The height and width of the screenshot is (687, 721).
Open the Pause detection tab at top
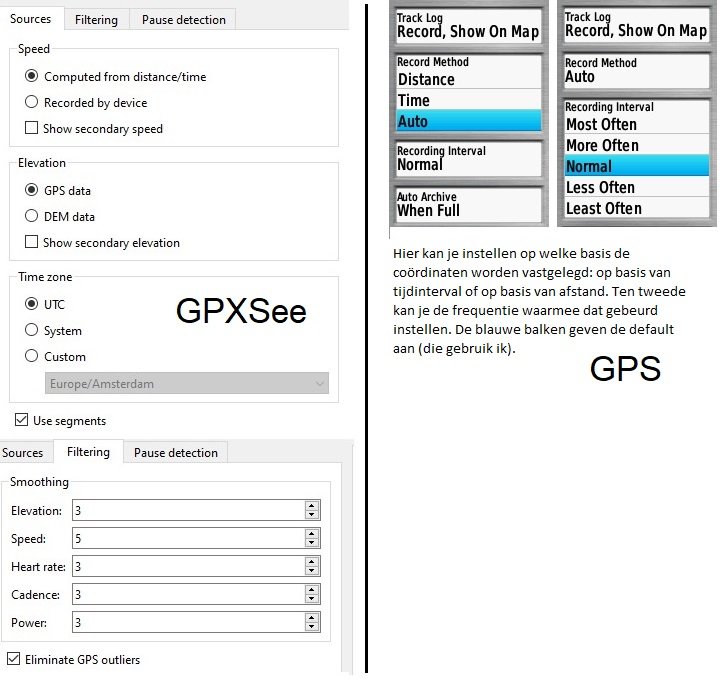click(x=183, y=19)
